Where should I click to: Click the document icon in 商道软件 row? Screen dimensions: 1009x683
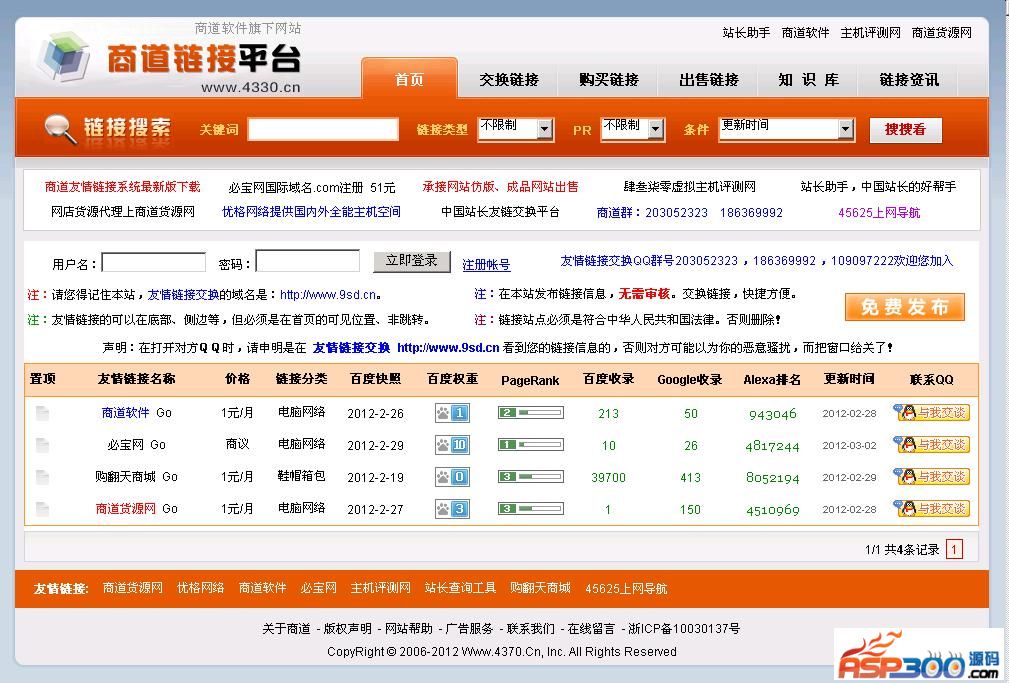click(42, 413)
